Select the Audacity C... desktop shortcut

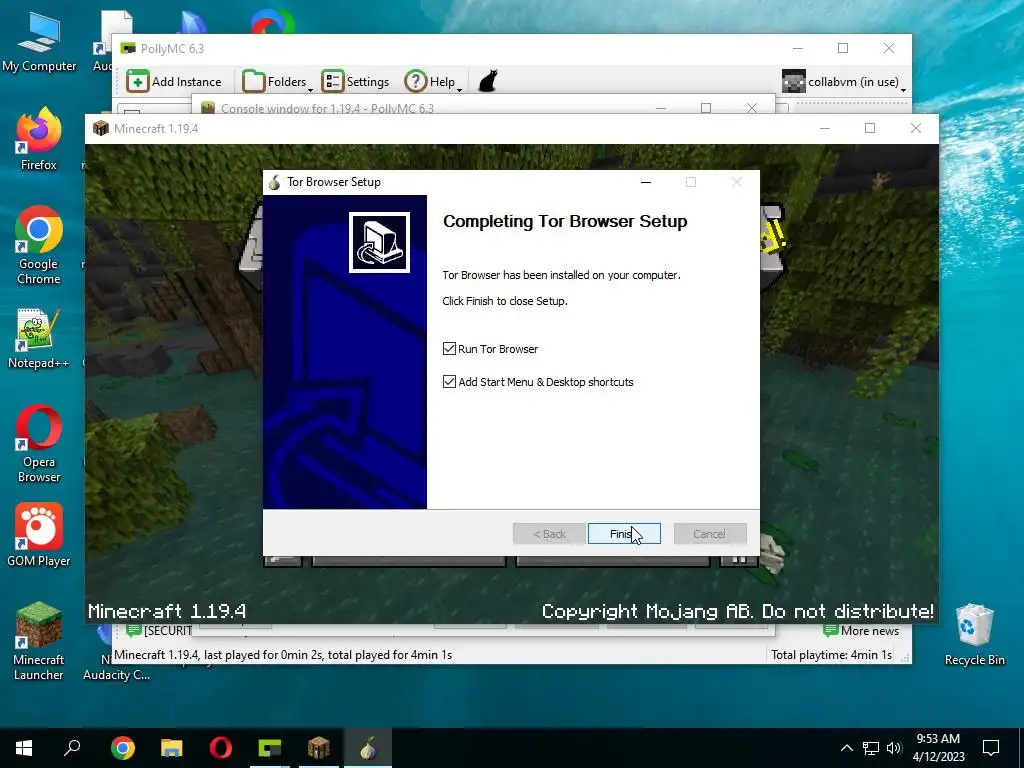tap(116, 675)
